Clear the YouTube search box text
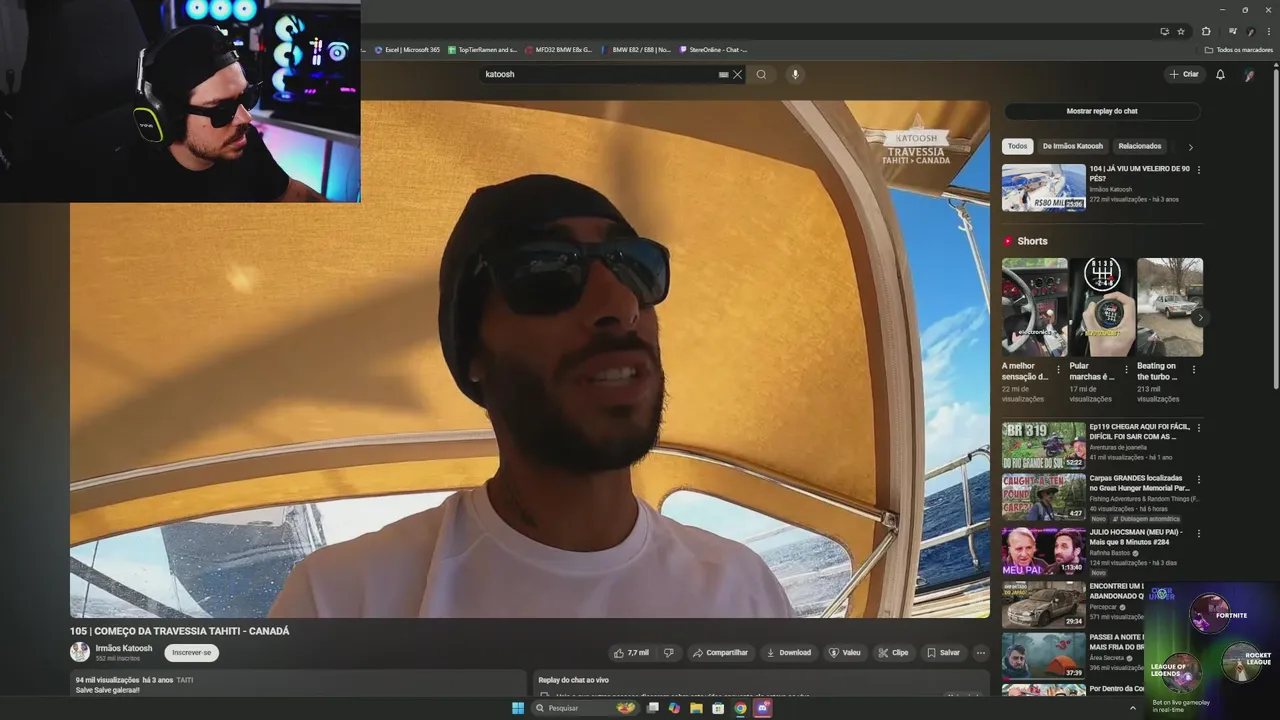 tap(737, 74)
